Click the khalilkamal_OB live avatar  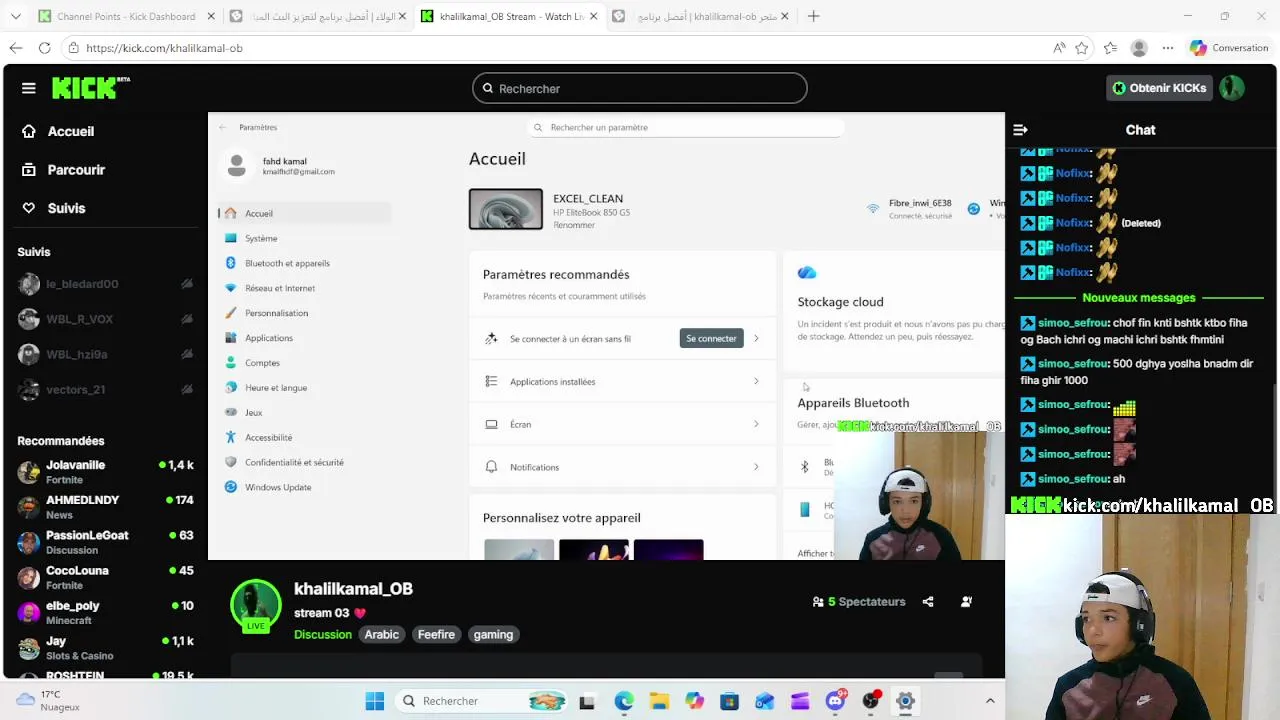[256, 606]
